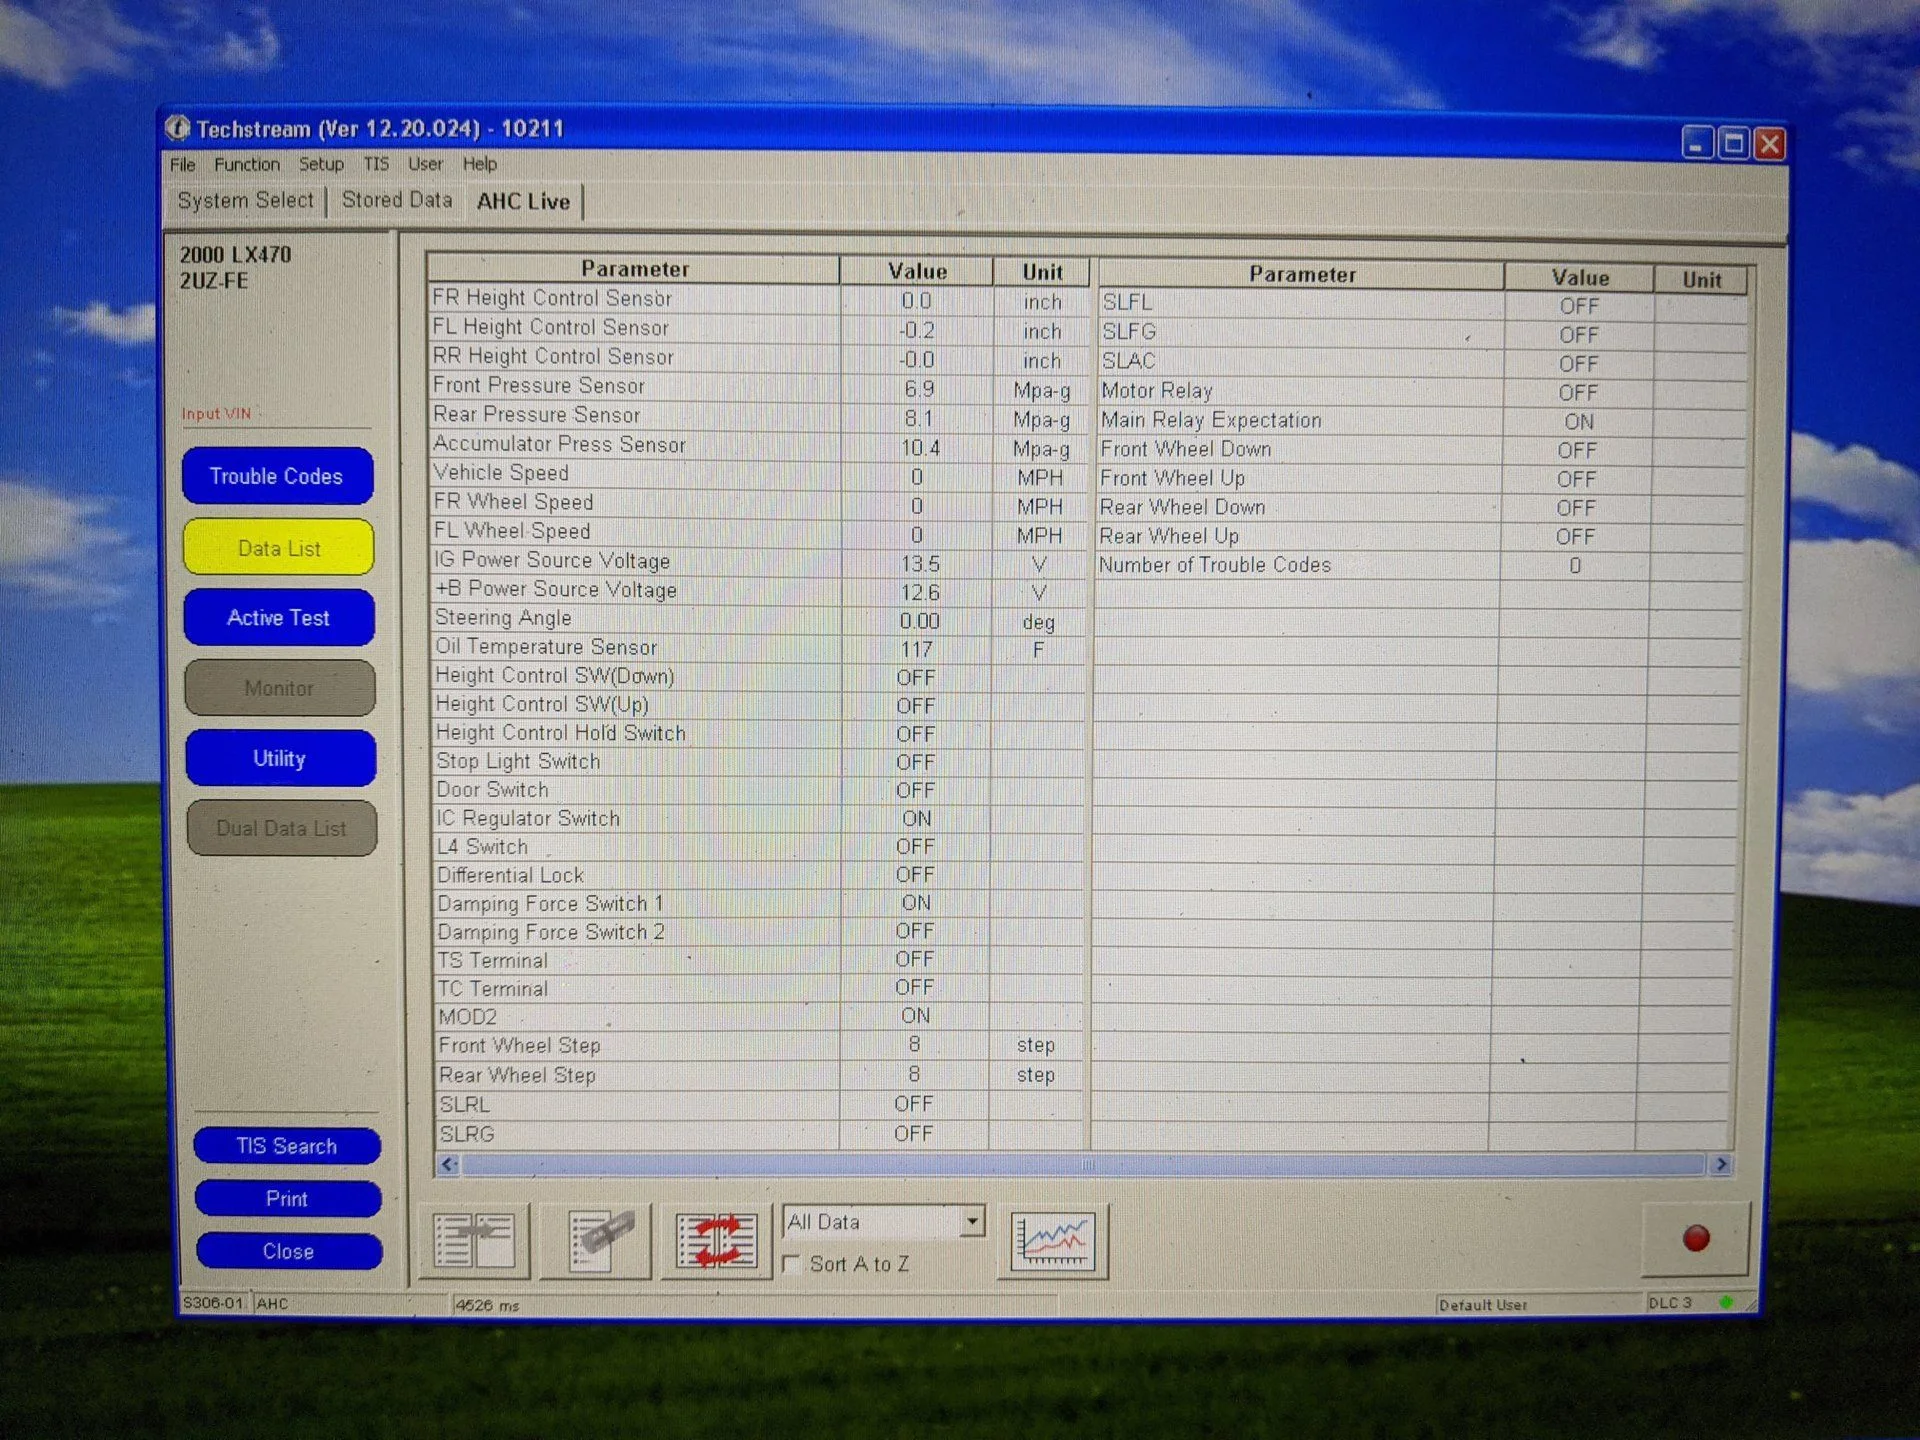Click the data list split-view icon

coord(474,1241)
